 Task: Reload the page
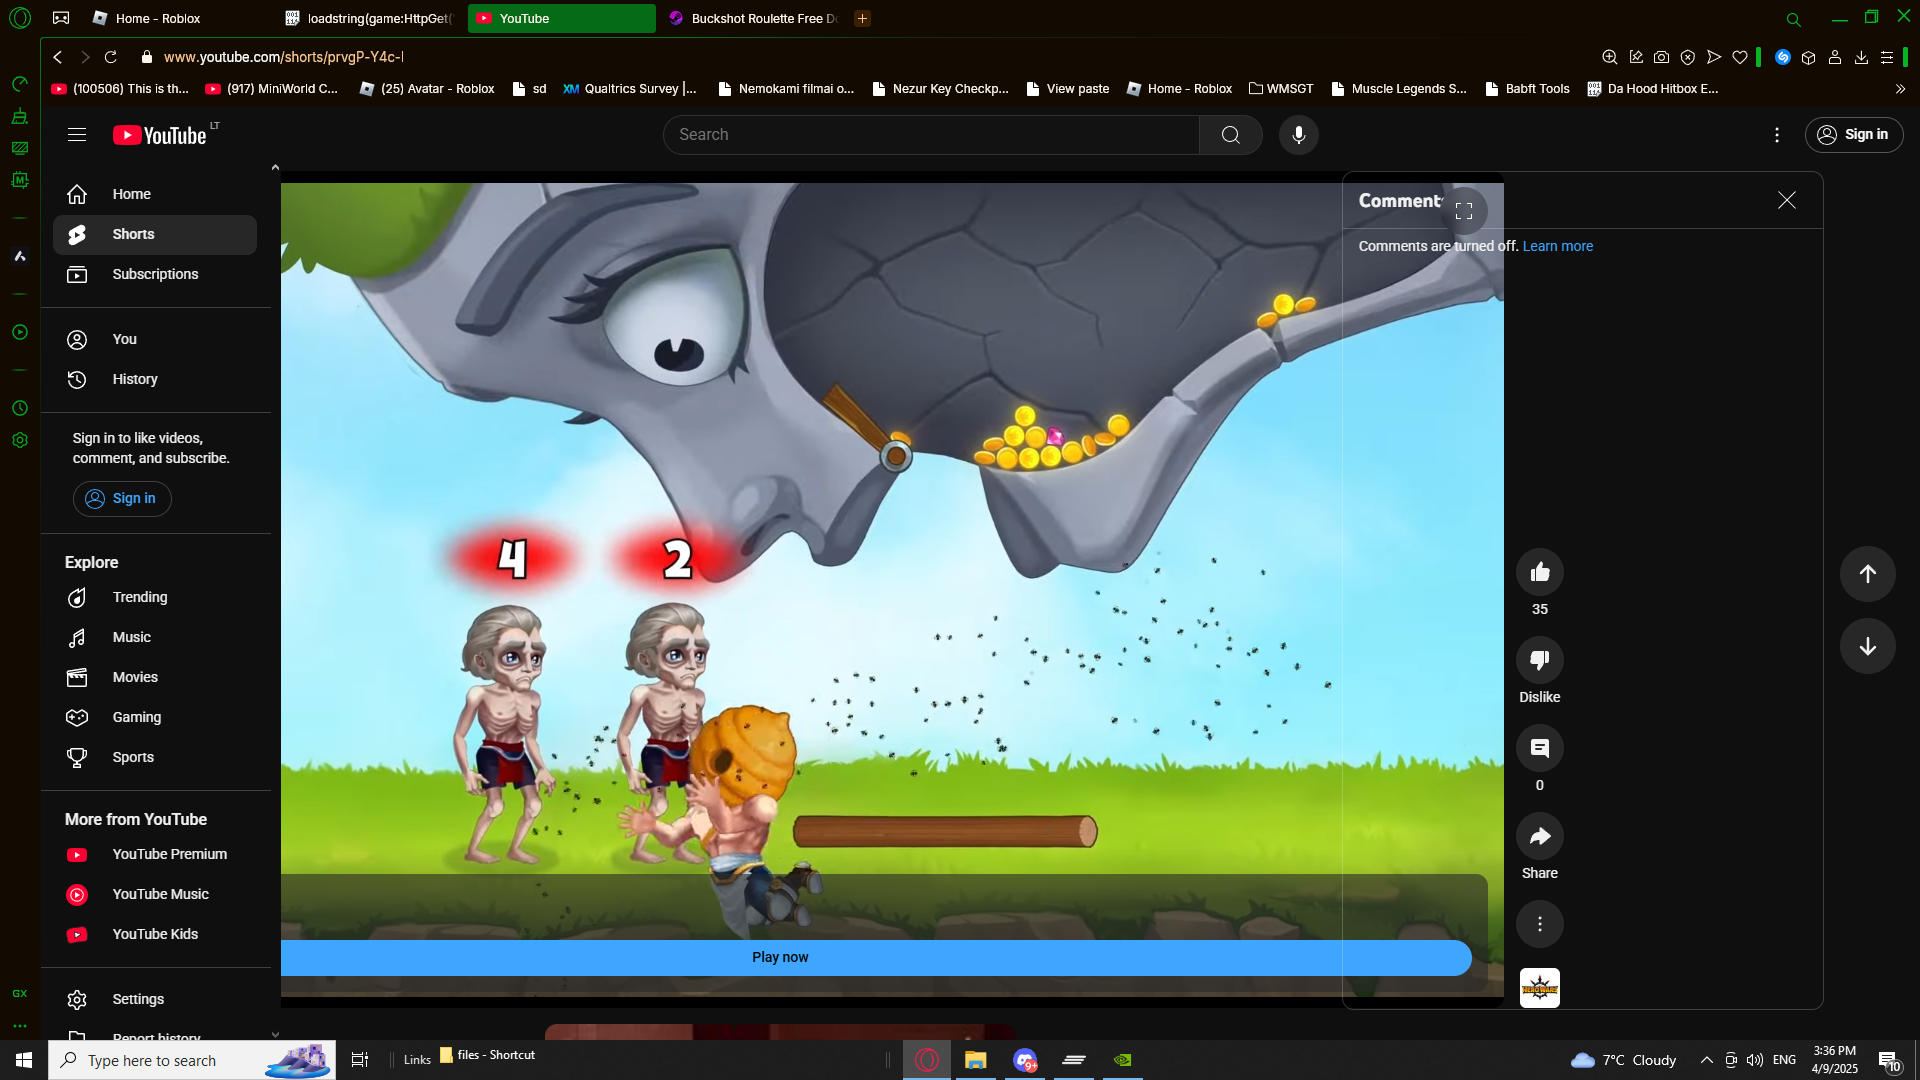point(111,57)
